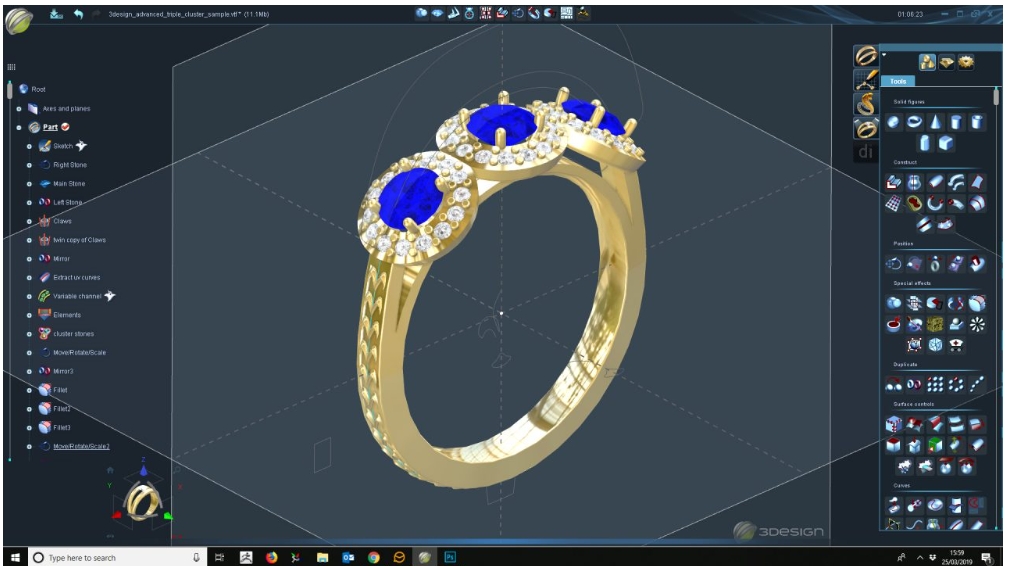Viewport: 1009px width, 566px height.
Task: Select the rounded box solid figure tool
Action: [945, 143]
